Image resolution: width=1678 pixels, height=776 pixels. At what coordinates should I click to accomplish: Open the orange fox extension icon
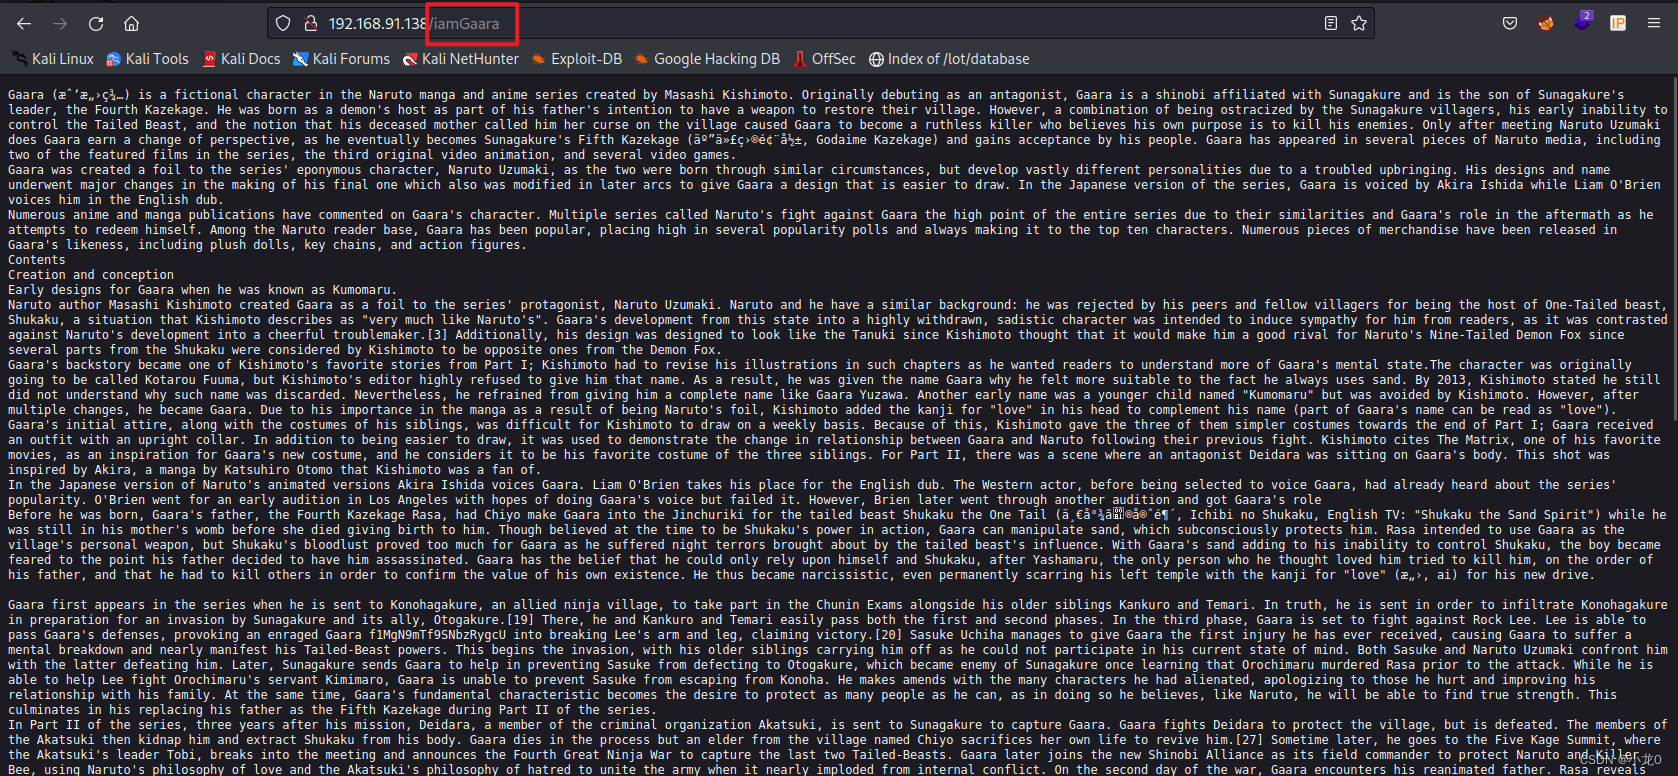click(1546, 23)
